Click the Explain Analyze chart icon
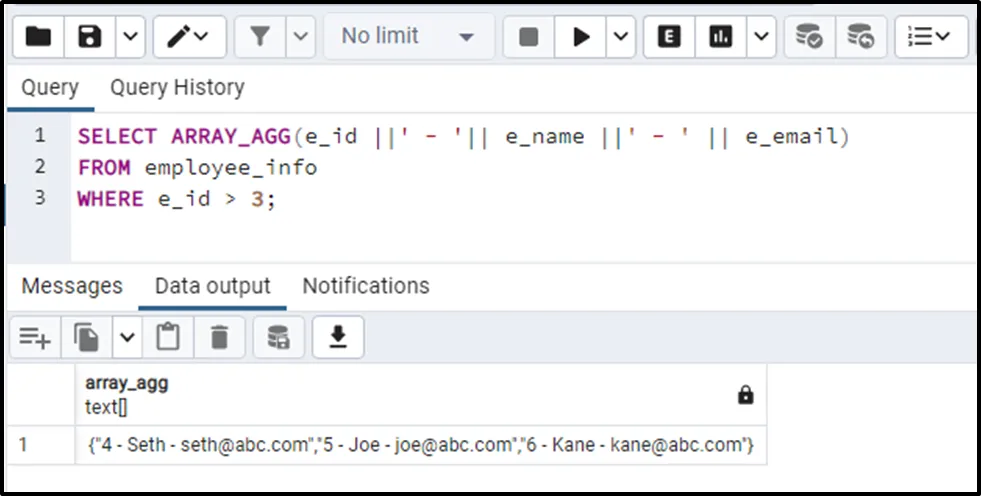This screenshot has width=981, height=496. pyautogui.click(x=720, y=37)
